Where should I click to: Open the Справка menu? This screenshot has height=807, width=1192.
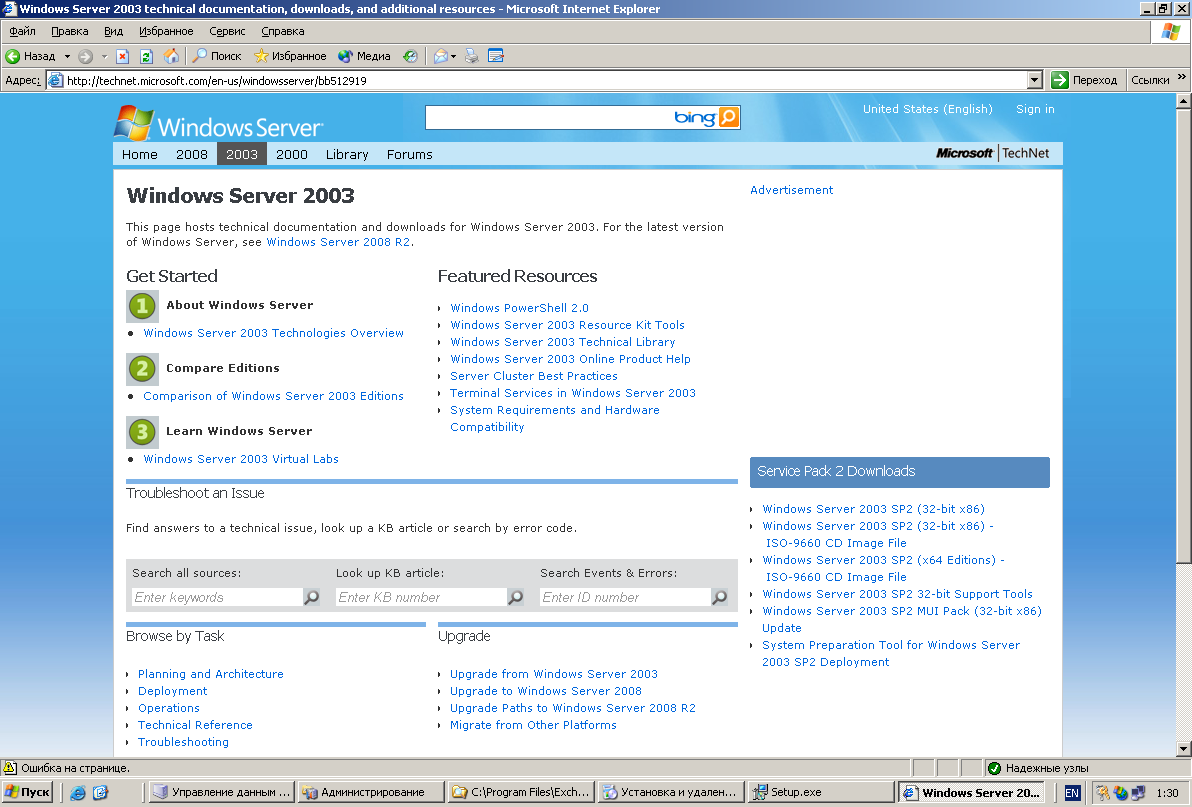pos(282,31)
